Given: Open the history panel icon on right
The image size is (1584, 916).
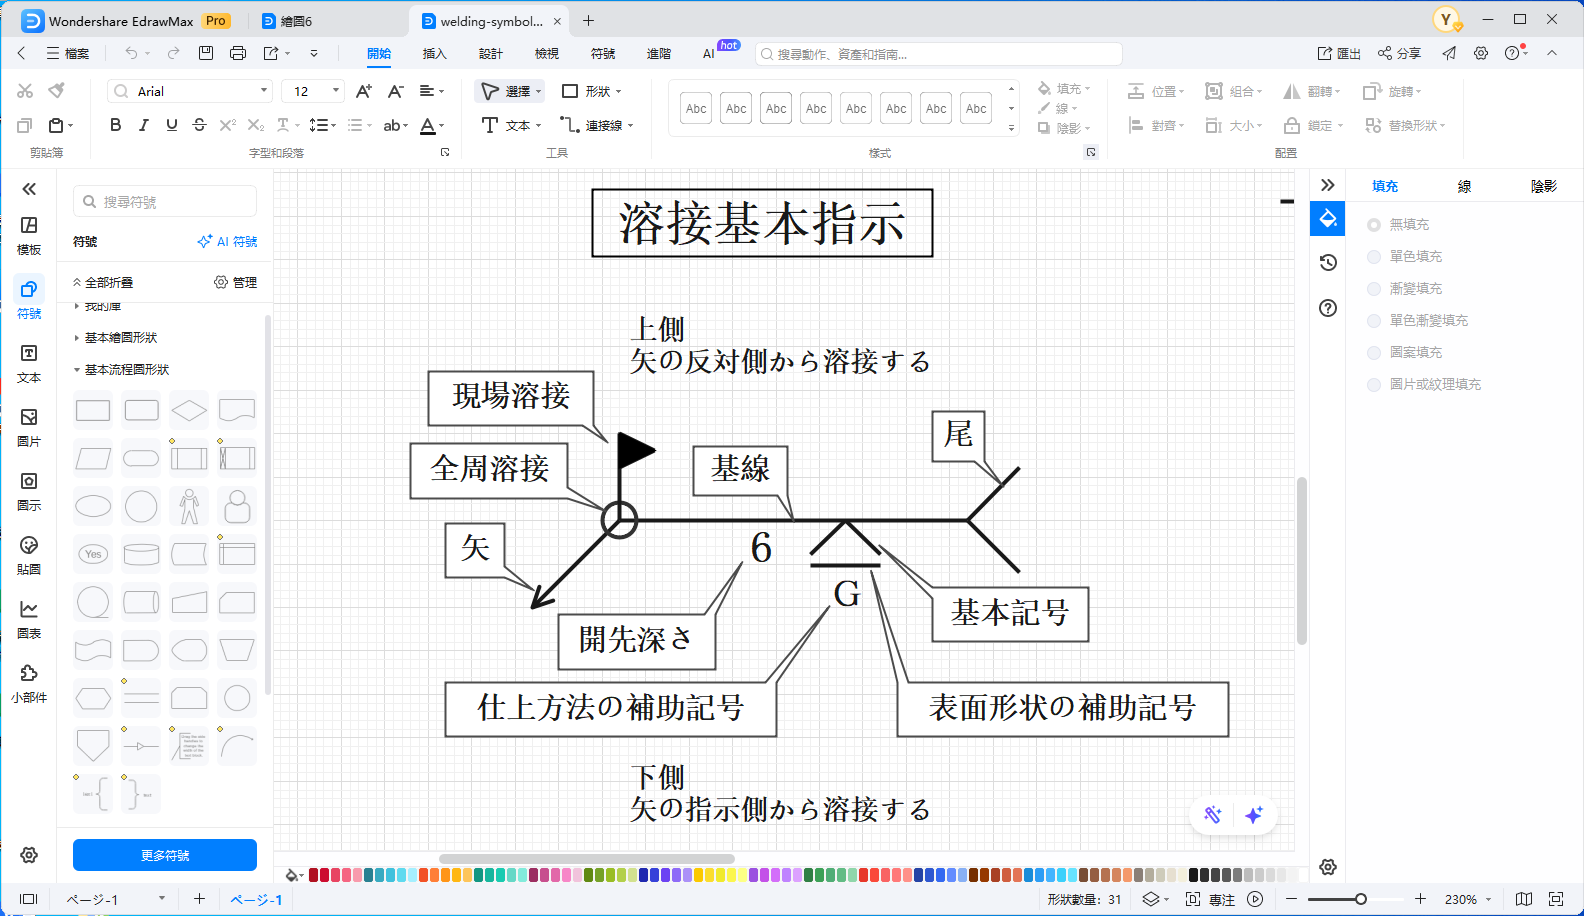Looking at the screenshot, I should [1328, 262].
